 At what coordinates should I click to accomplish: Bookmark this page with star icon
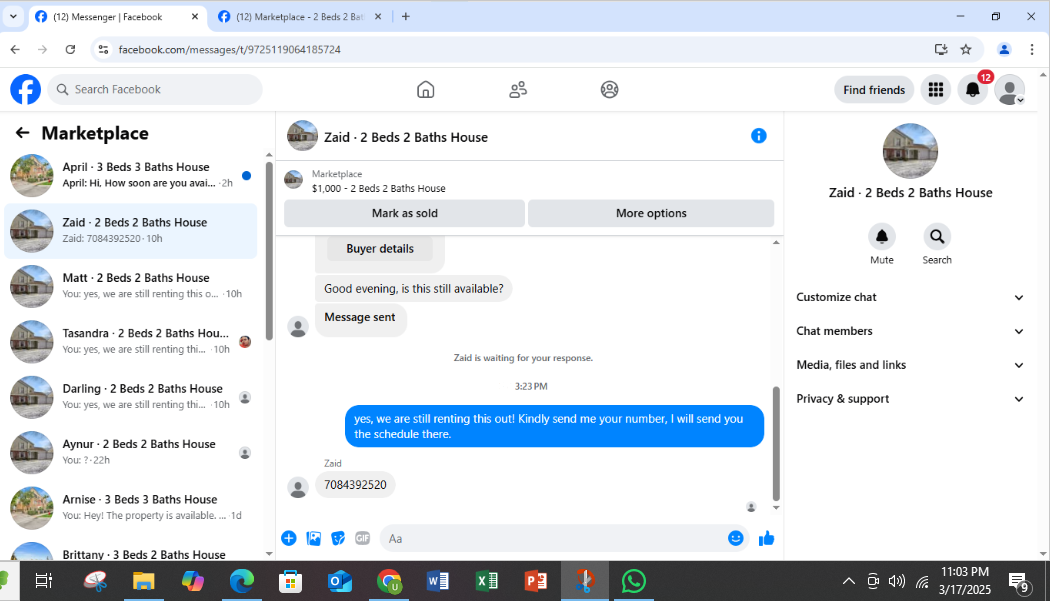point(966,50)
